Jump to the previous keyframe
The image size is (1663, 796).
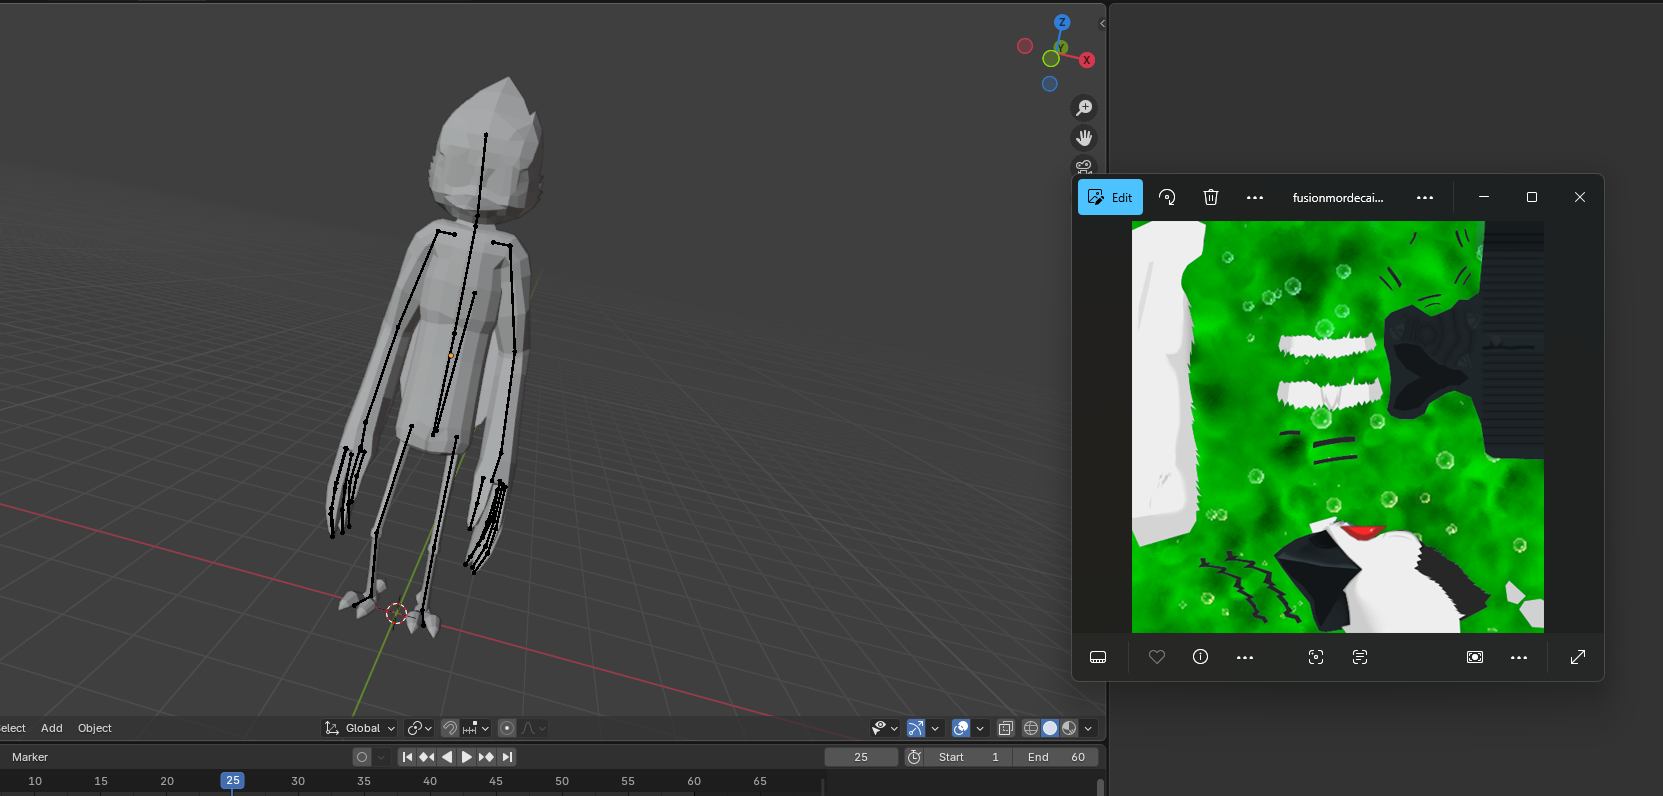(427, 757)
